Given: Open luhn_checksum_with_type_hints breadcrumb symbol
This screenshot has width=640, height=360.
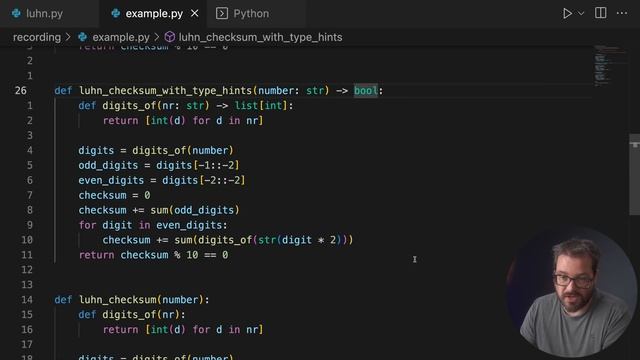Looking at the screenshot, I should pyautogui.click(x=260, y=37).
